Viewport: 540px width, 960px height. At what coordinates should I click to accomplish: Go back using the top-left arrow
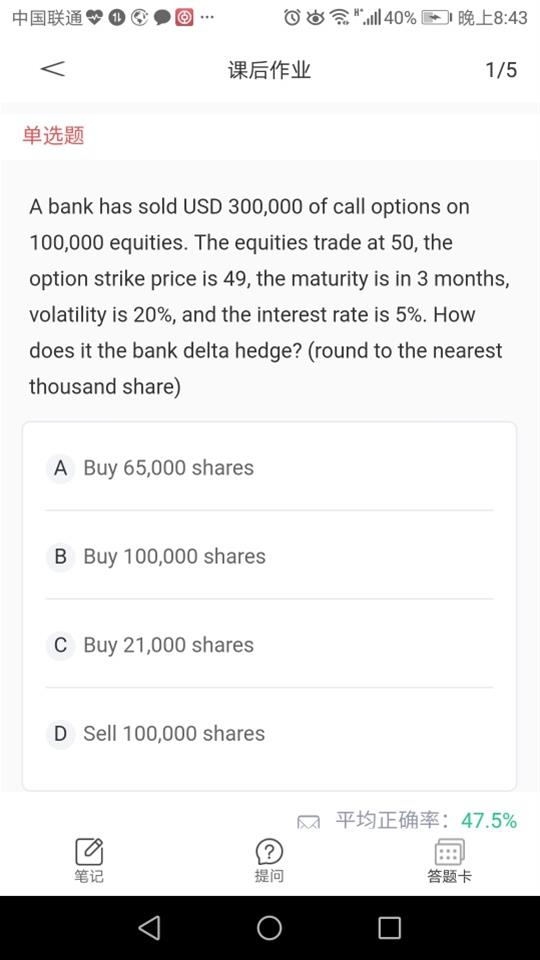(x=53, y=69)
